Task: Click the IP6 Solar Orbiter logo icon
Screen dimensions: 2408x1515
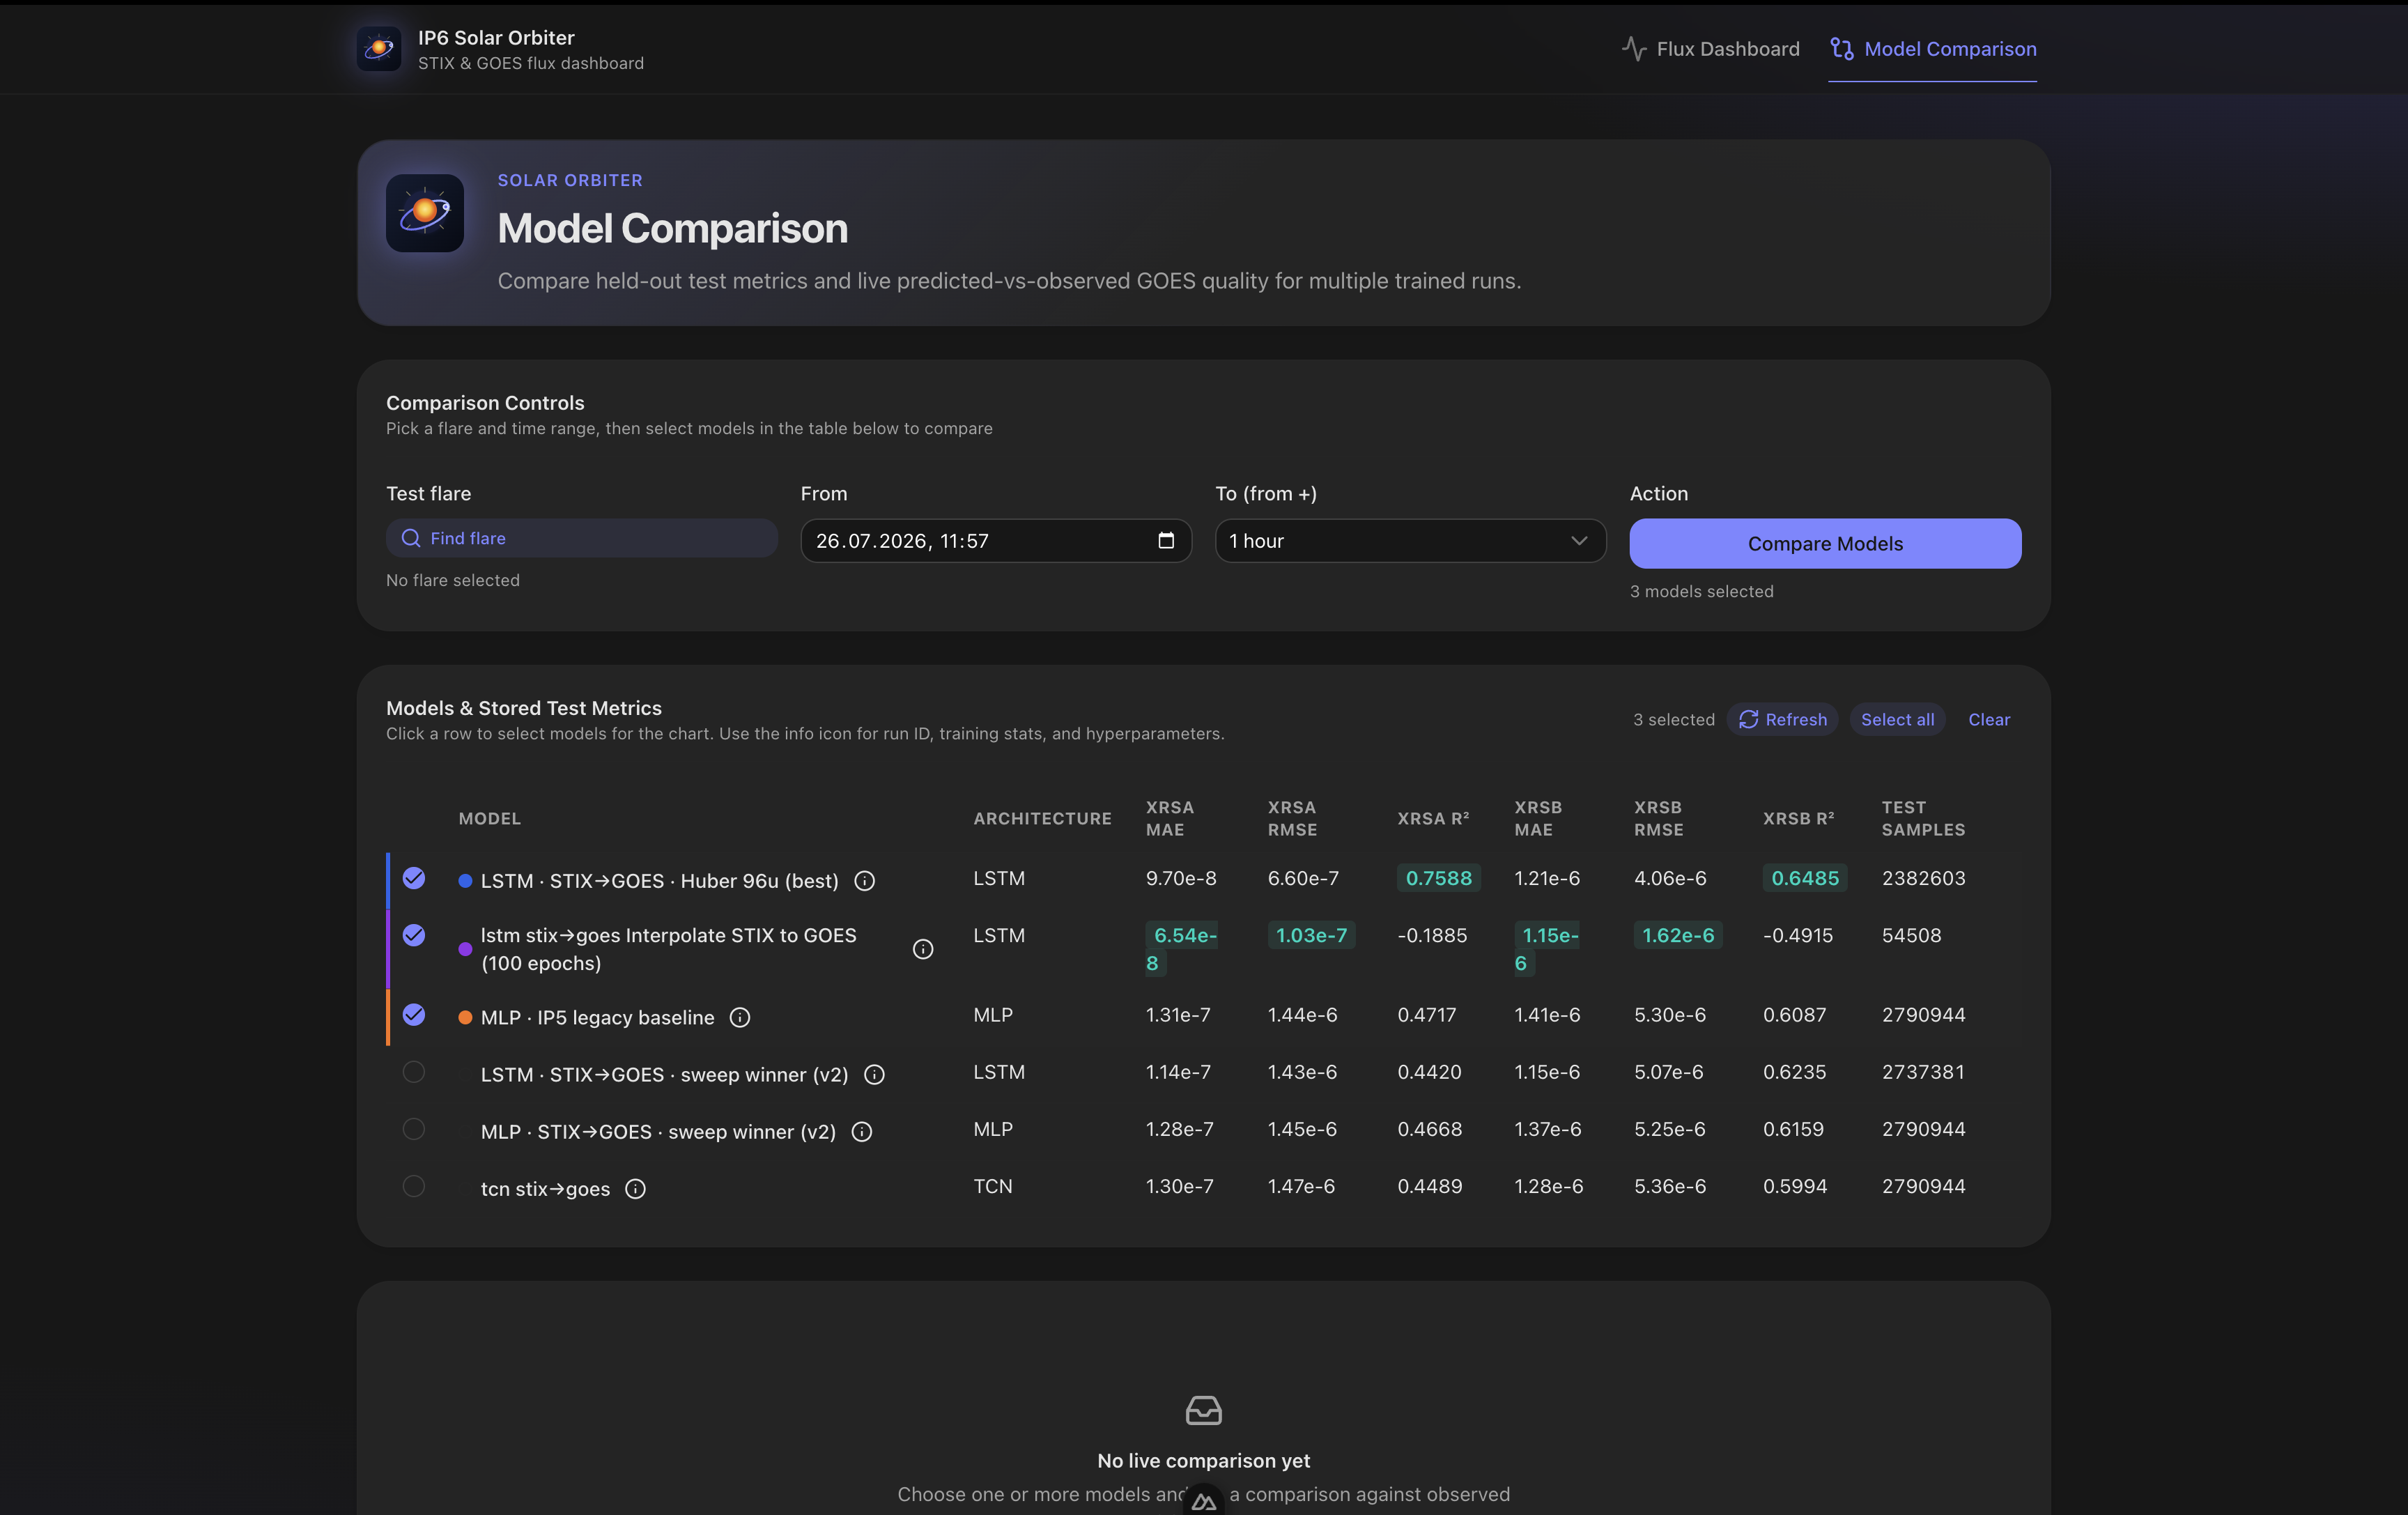Action: [379, 49]
